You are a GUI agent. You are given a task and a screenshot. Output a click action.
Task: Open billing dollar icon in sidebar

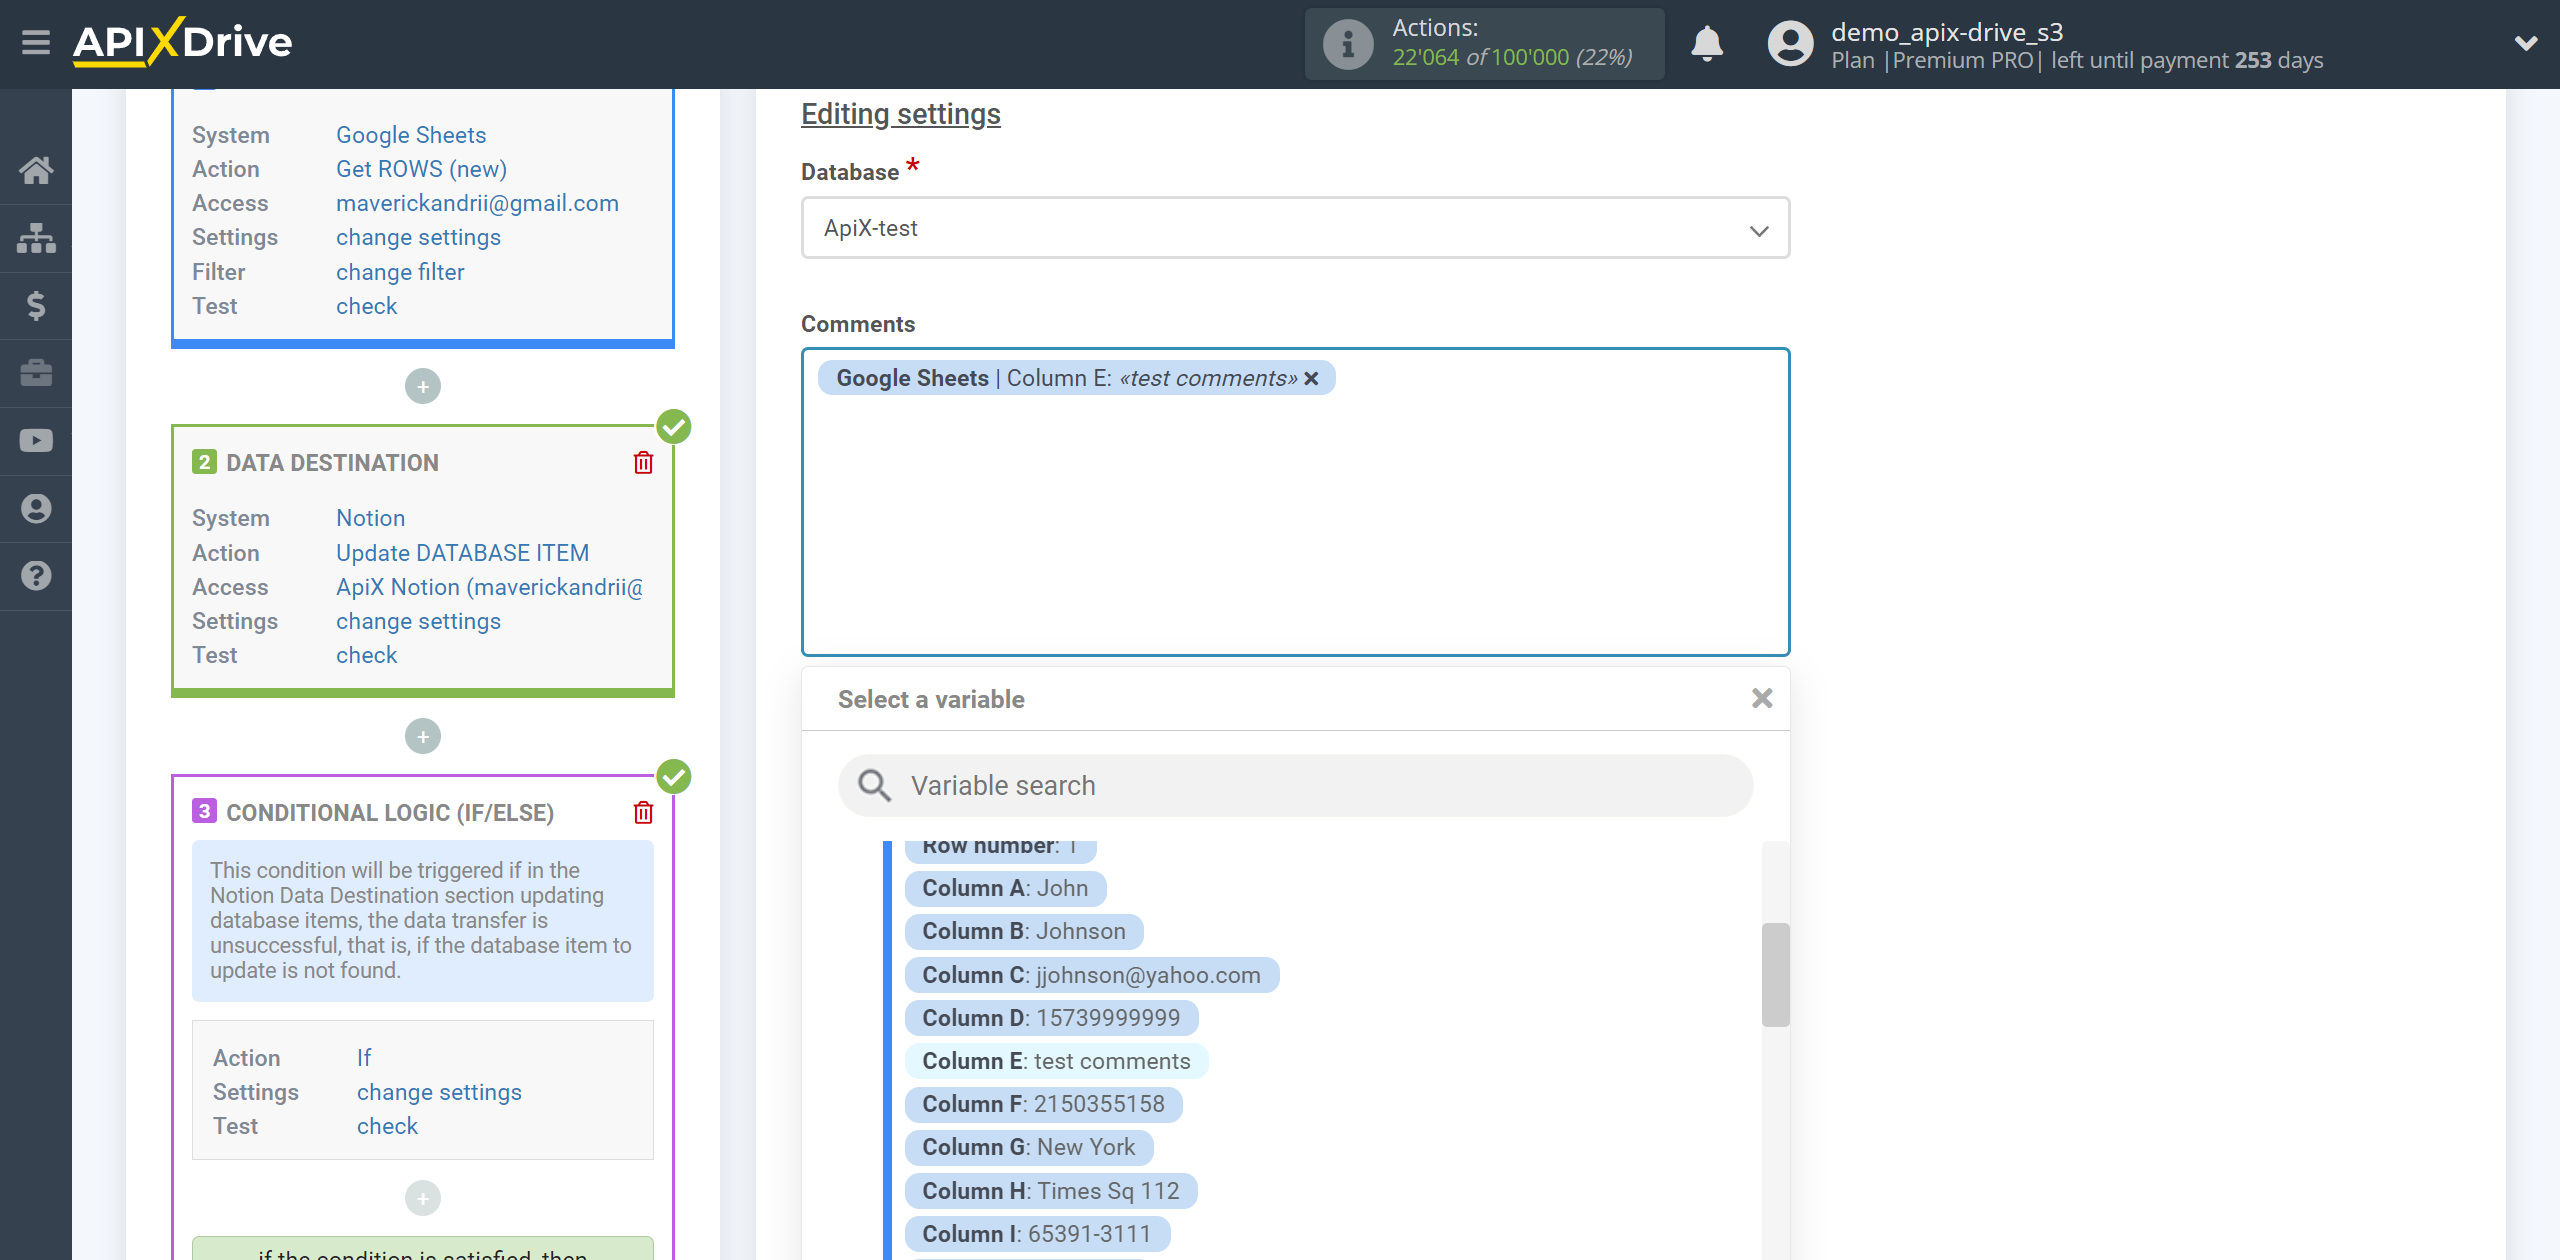36,305
